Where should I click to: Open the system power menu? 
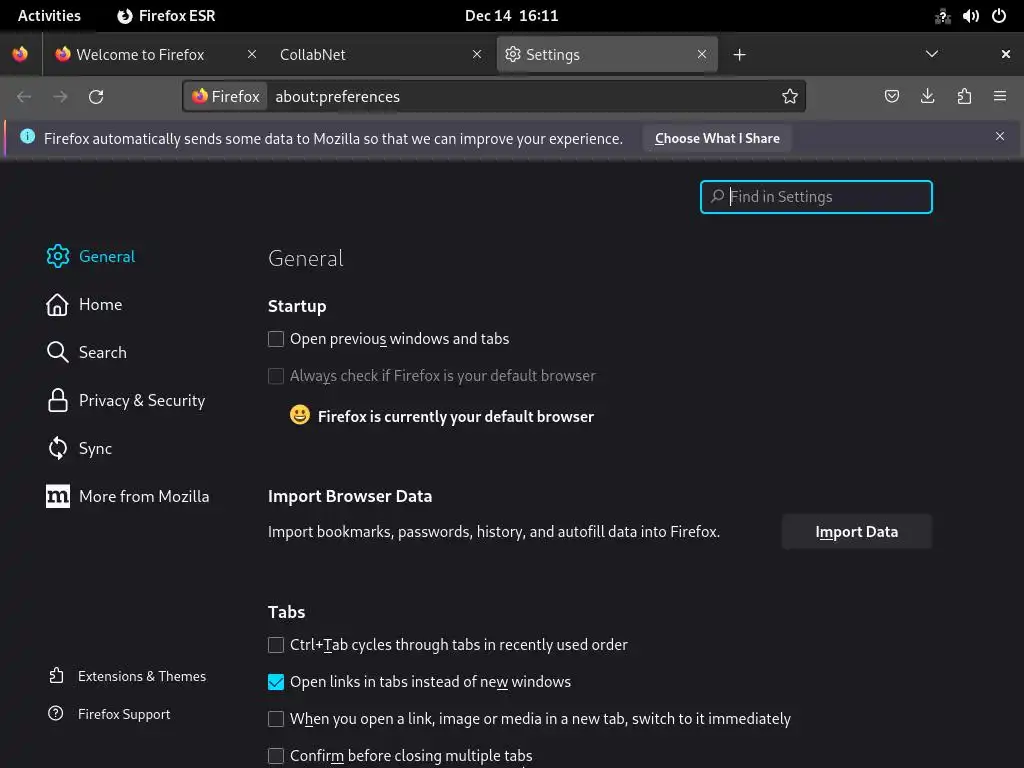[998, 16]
